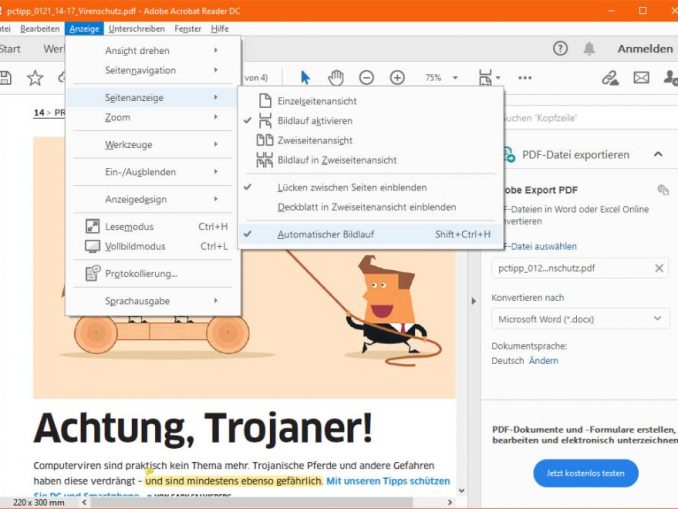This screenshot has width=678, height=509.
Task: Expand Werkzeuge submenu
Action: pos(153,144)
